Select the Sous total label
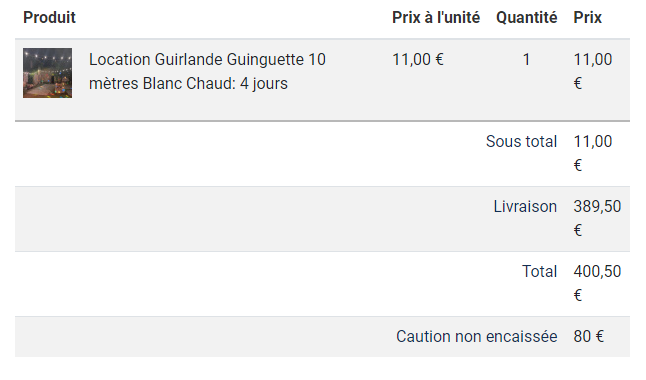The width and height of the screenshot is (646, 380). tap(521, 141)
